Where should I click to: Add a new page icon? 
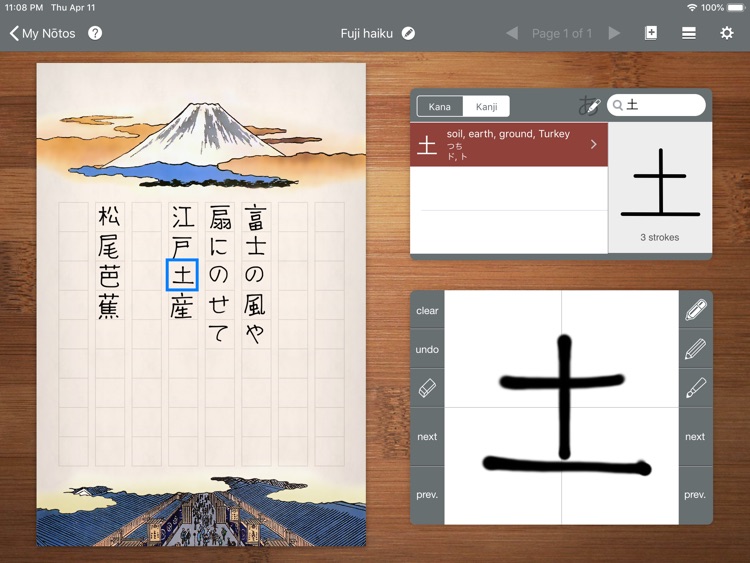pyautogui.click(x=651, y=33)
